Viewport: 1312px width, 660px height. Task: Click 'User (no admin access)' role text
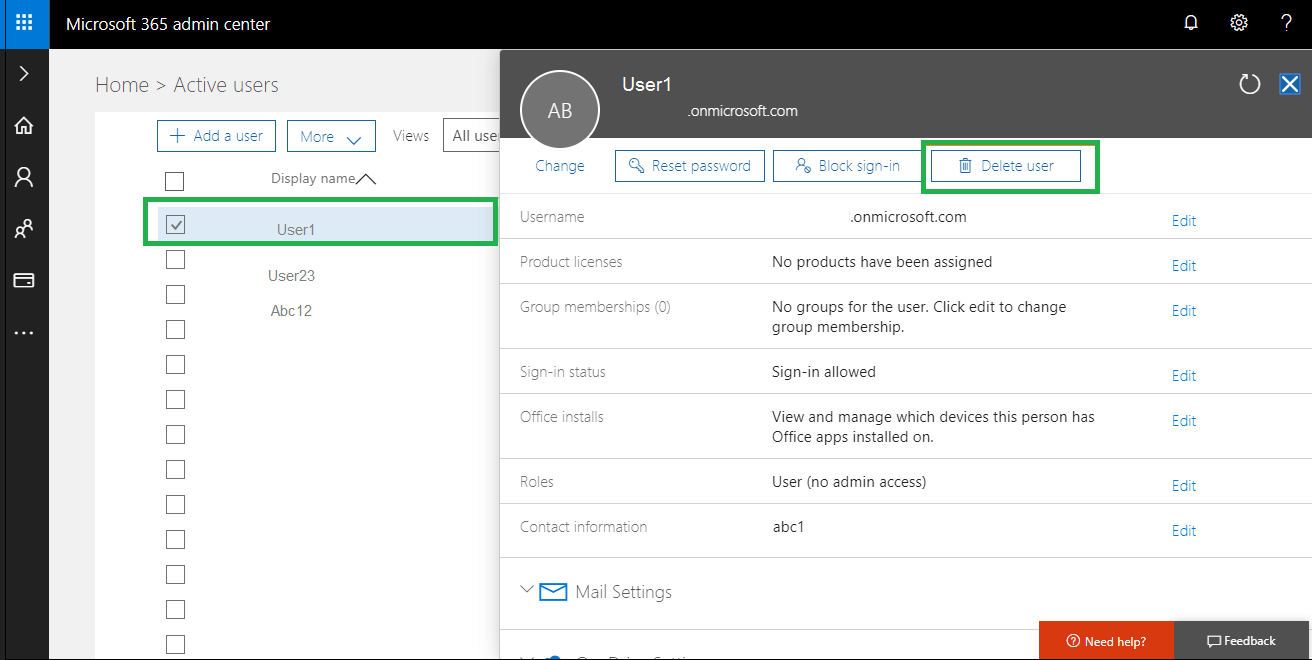(x=849, y=482)
